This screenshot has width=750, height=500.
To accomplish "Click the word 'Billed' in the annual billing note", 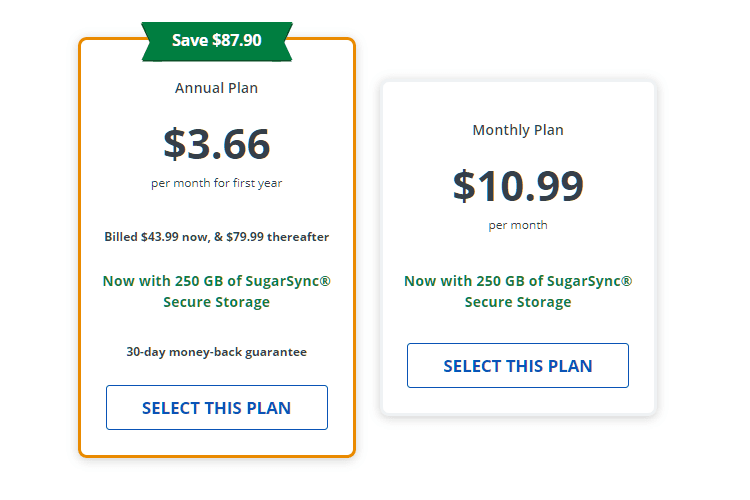I will pyautogui.click(x=121, y=237).
